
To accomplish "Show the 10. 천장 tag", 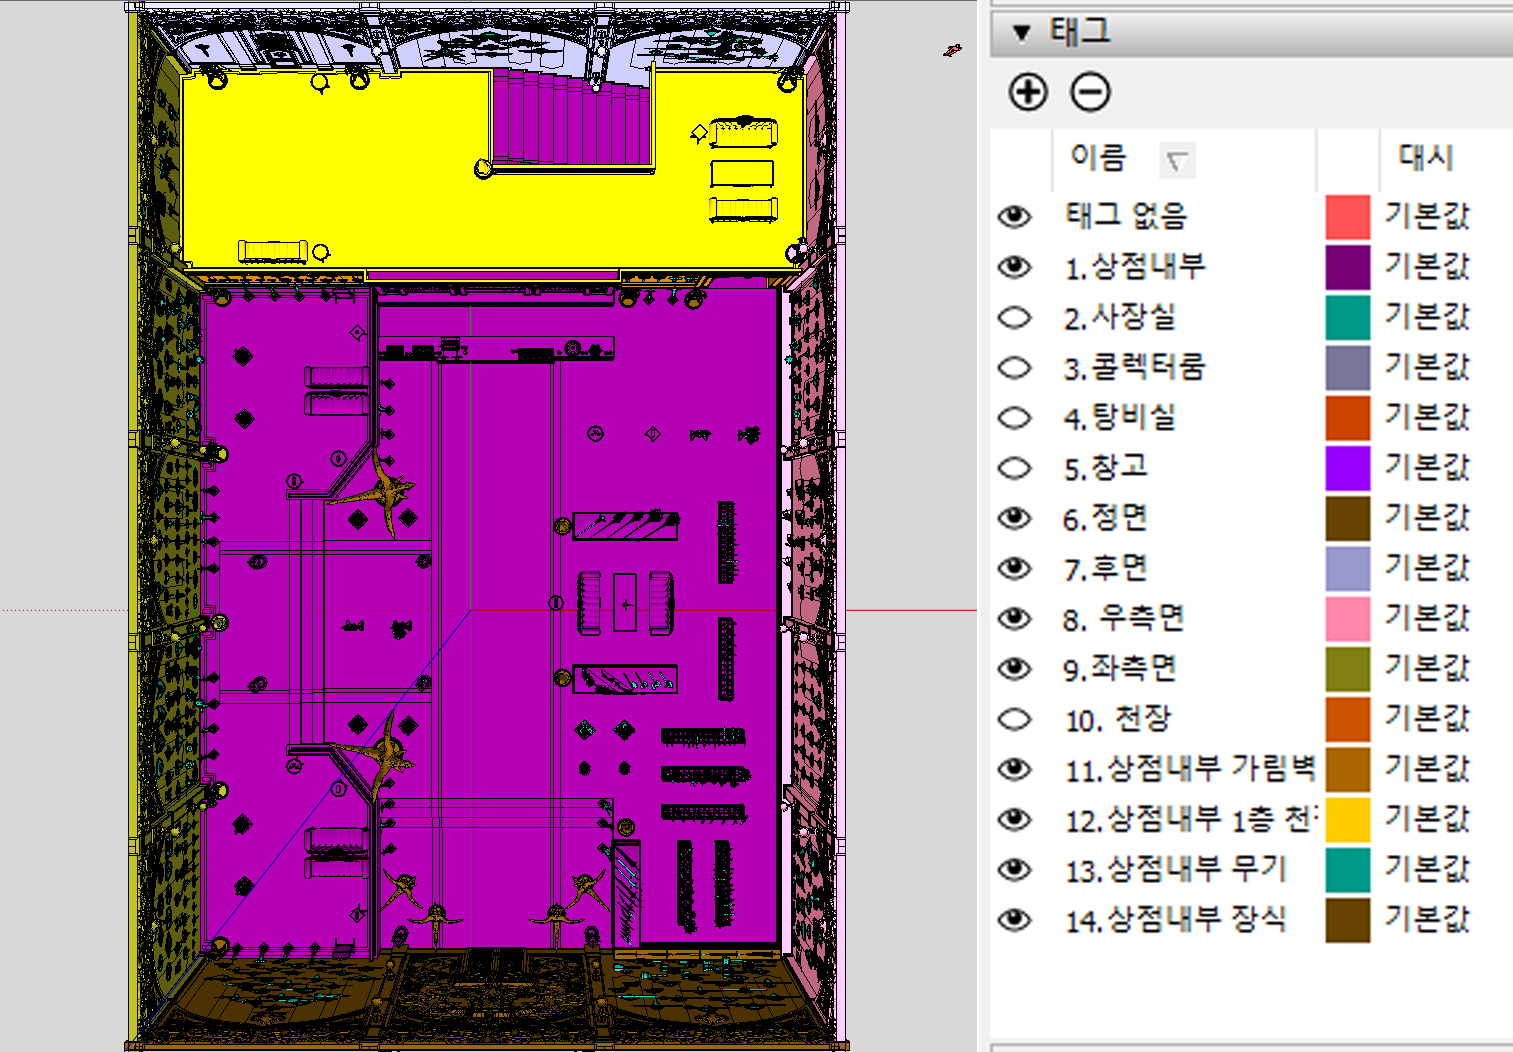I will [1014, 719].
